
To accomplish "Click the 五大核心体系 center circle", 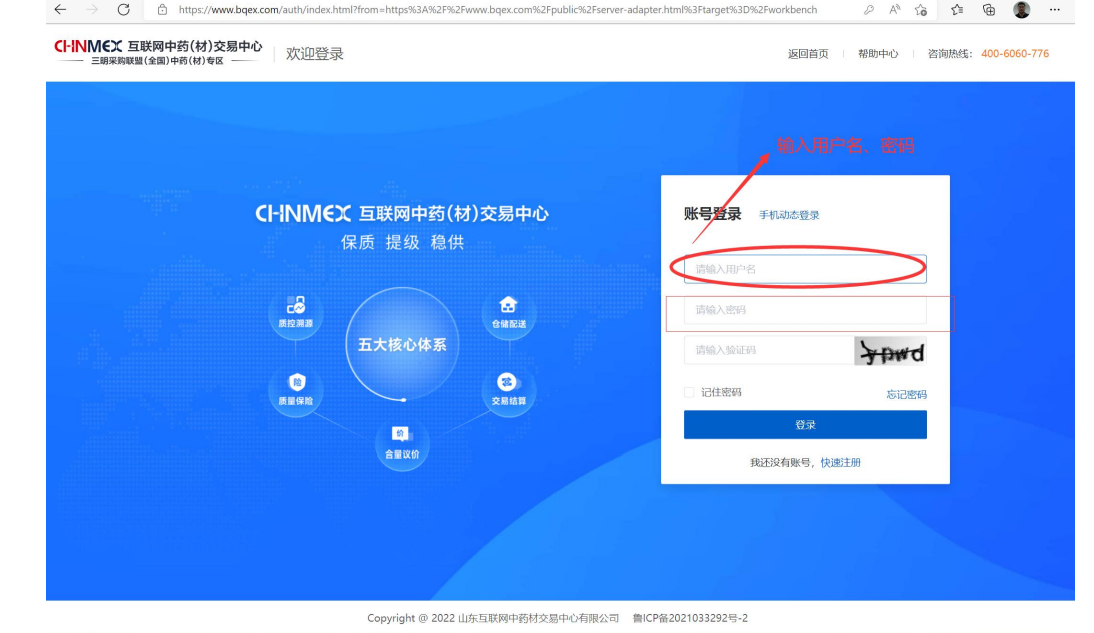I will (x=403, y=344).
